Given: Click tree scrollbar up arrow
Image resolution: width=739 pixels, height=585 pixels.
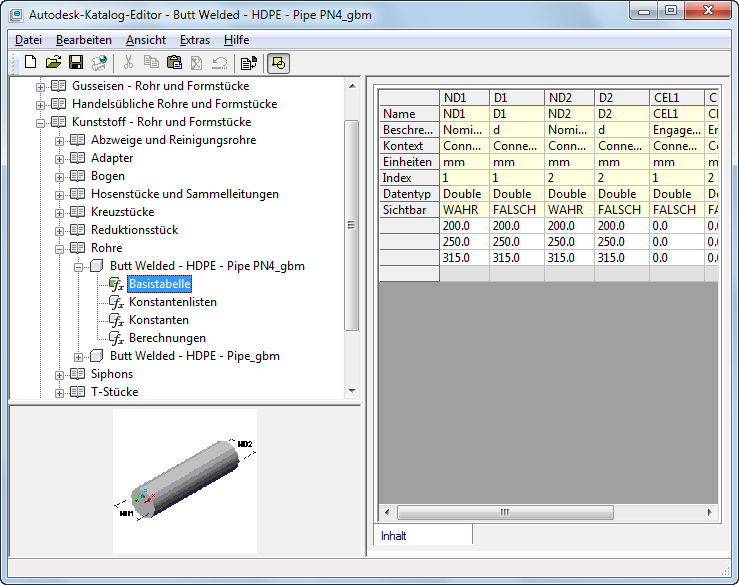Looking at the screenshot, I should (352, 86).
